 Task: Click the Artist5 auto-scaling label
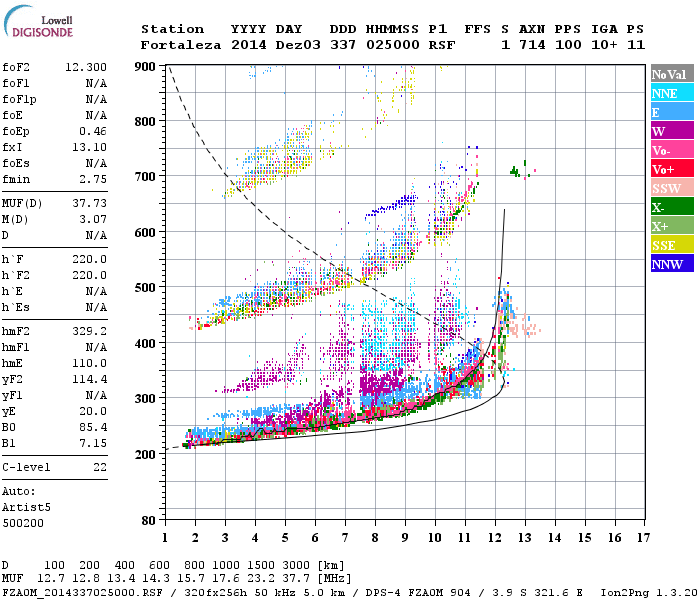(26, 508)
